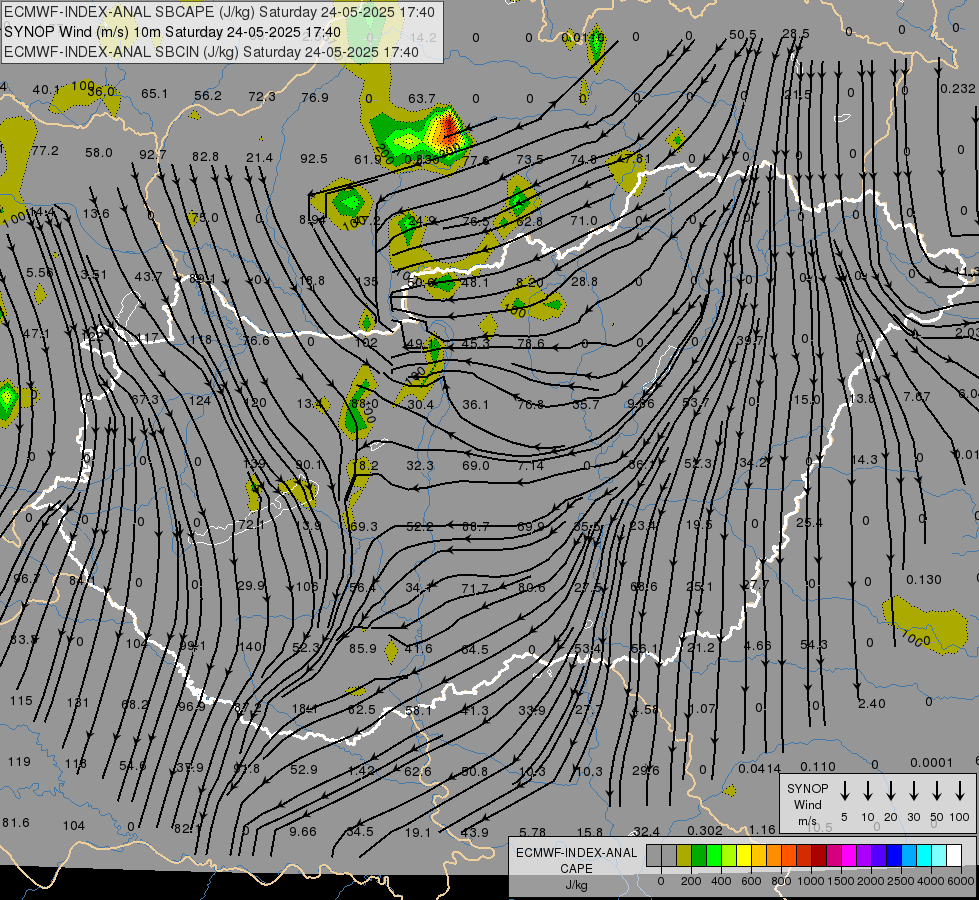Pick the pure blue swatch left of 2500

coord(893,856)
